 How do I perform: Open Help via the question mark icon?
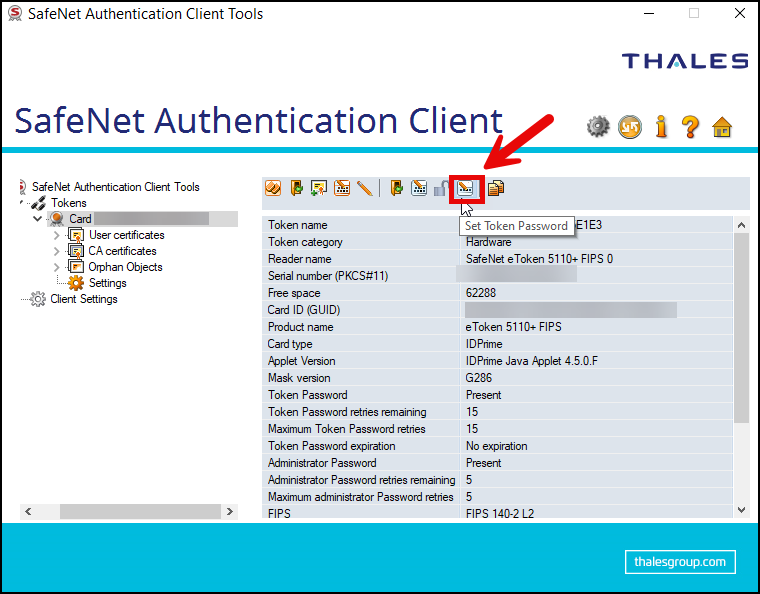click(x=690, y=126)
